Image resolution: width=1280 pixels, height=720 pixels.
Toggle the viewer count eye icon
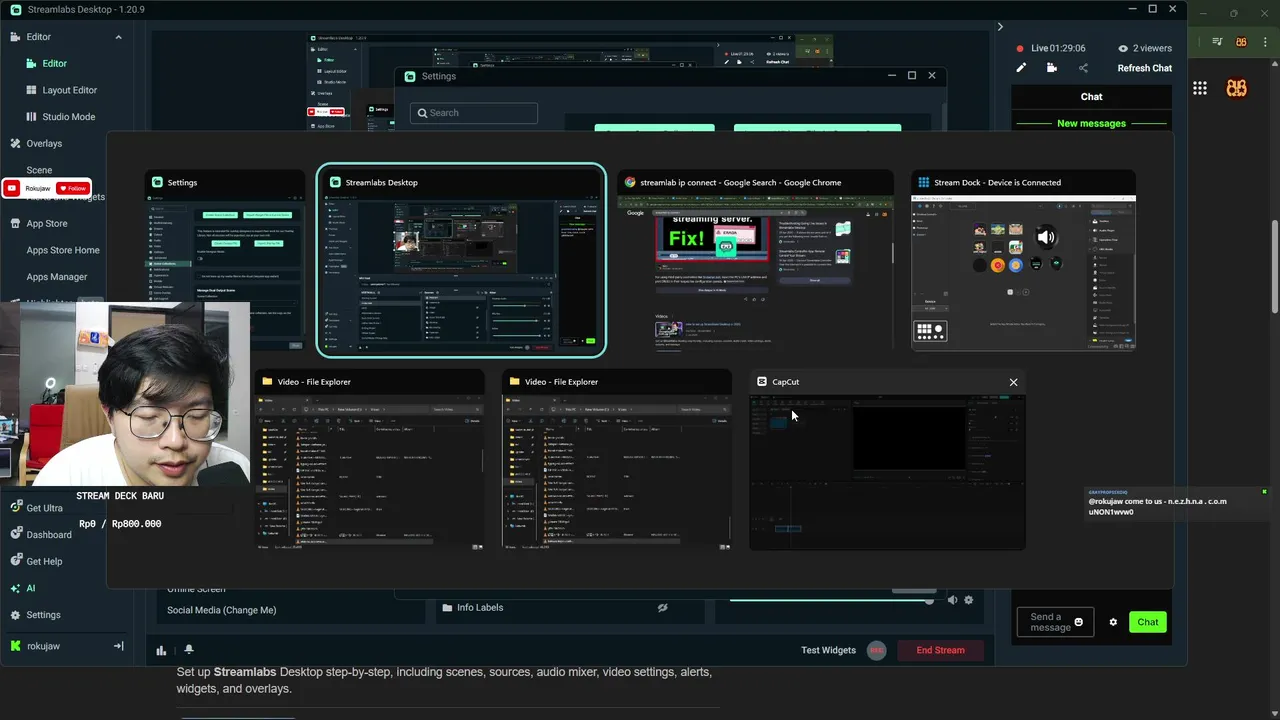point(1123,48)
